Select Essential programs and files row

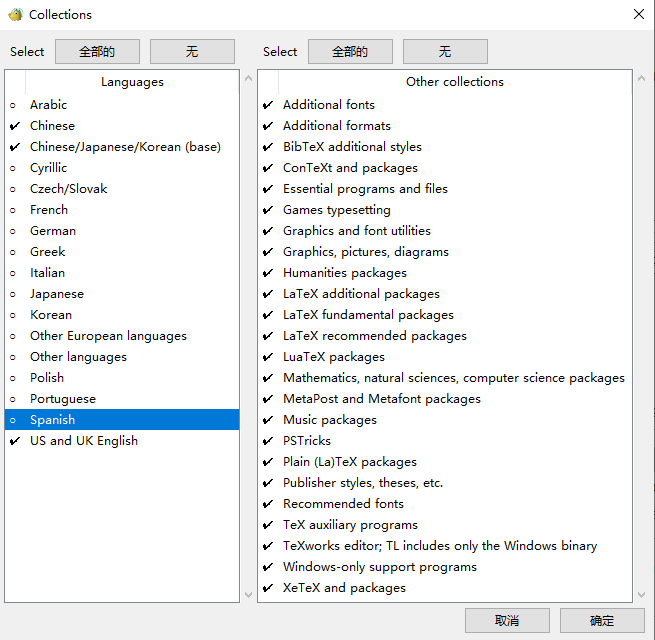445,189
